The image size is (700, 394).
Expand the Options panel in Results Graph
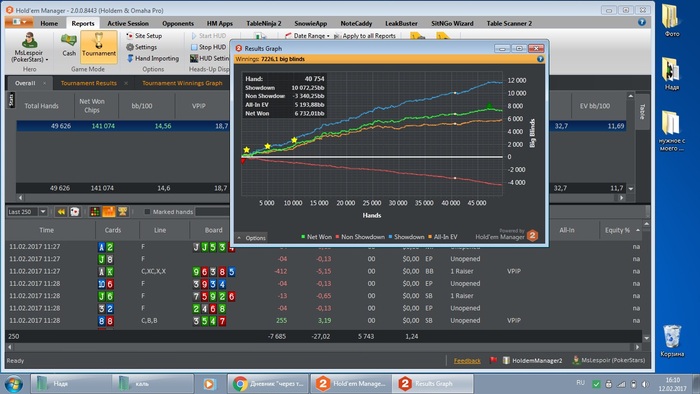(x=251, y=238)
